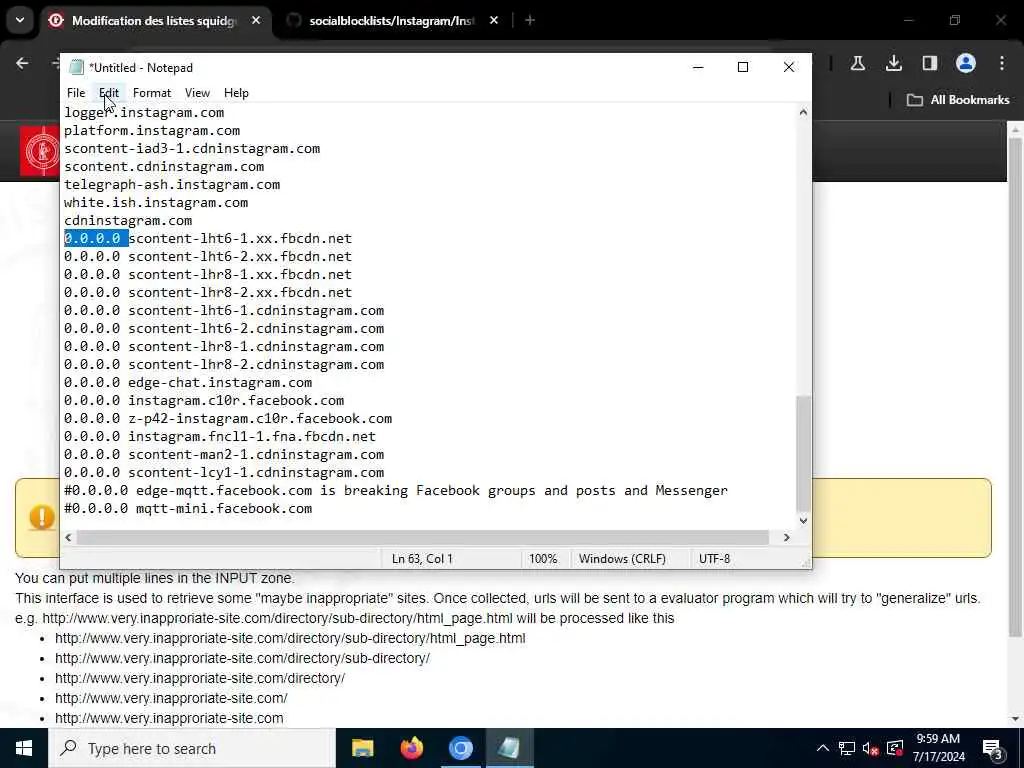Image resolution: width=1024 pixels, height=768 pixels.
Task: Click the browser page scrollbar thumb
Action: tap(1015, 387)
